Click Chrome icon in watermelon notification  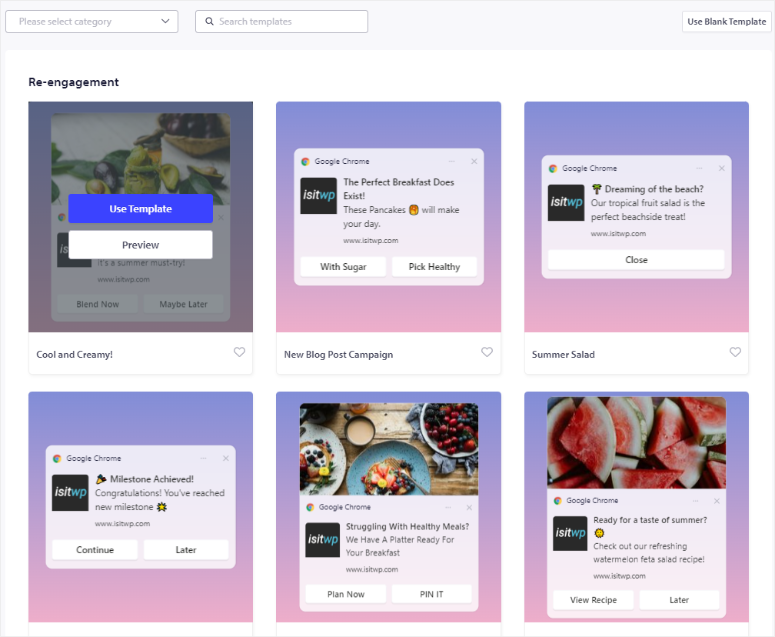[558, 501]
